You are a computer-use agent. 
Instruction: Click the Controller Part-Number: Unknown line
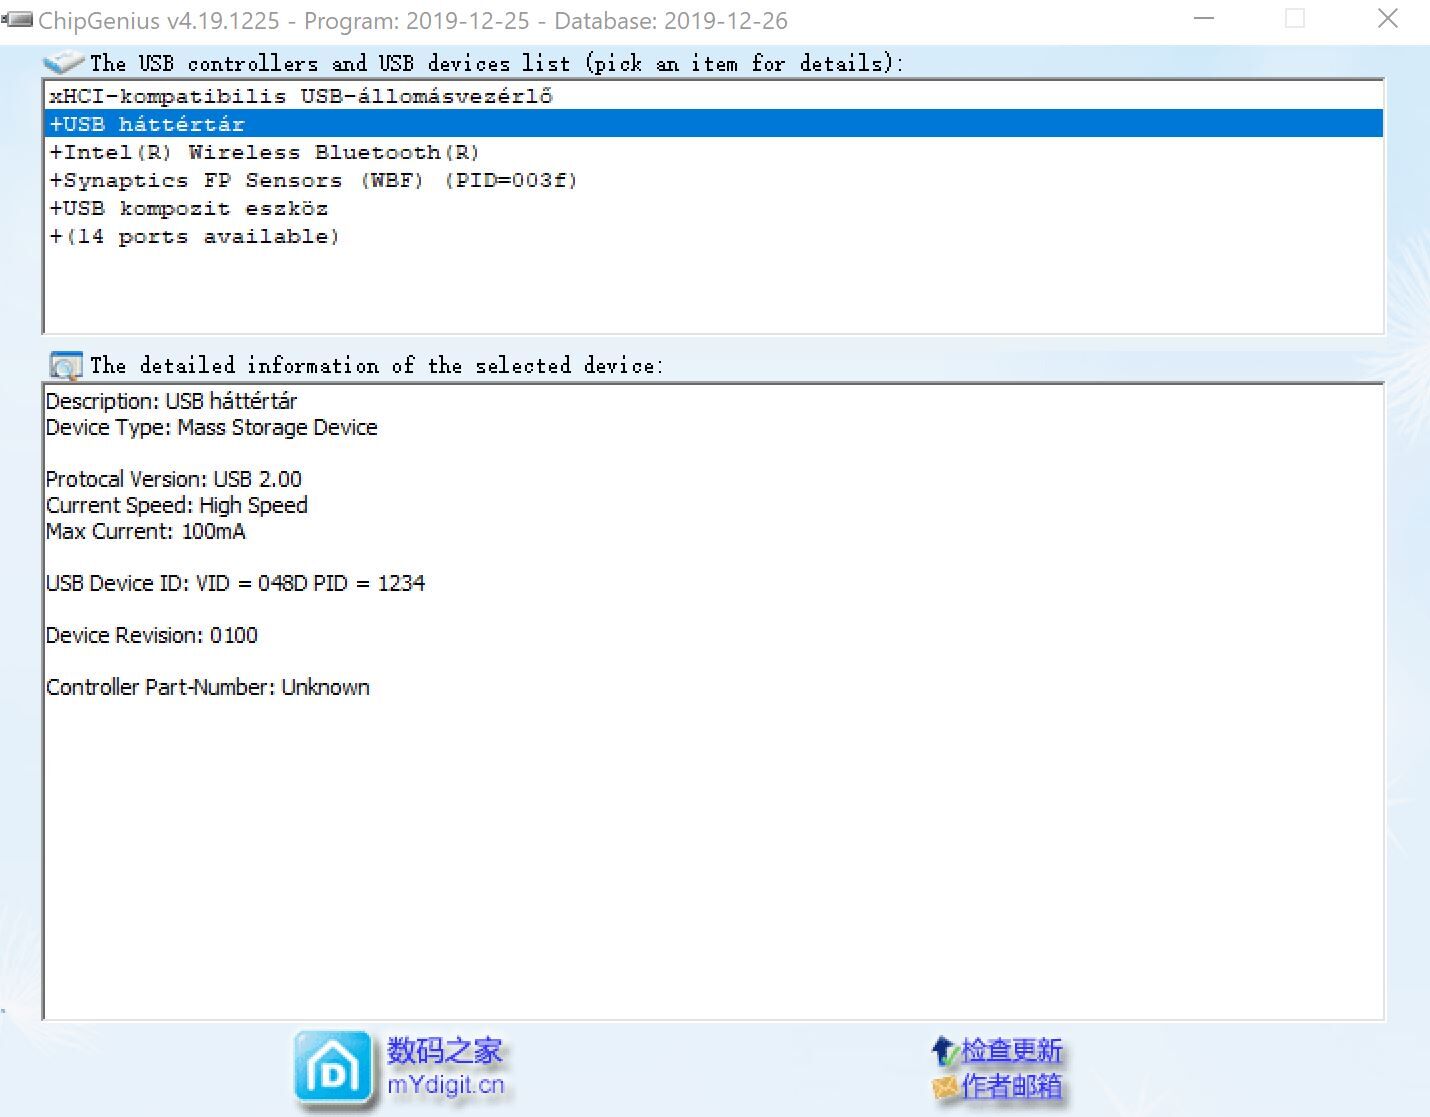208,687
